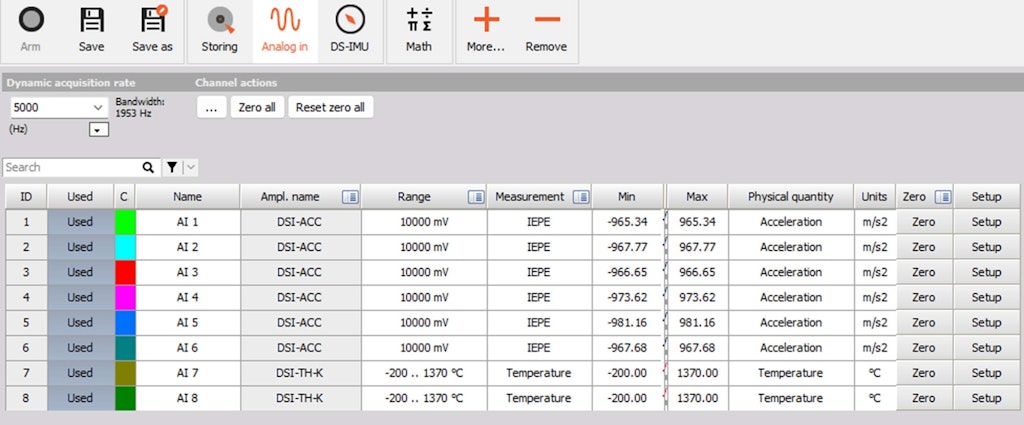Click the IEPE measurement cell for AI 2
Viewport: 1024px width, 425px height.
coord(539,247)
